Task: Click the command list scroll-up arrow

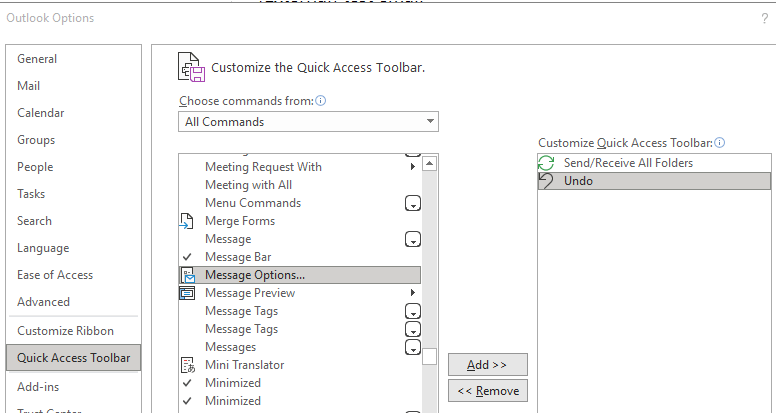Action: 430,163
